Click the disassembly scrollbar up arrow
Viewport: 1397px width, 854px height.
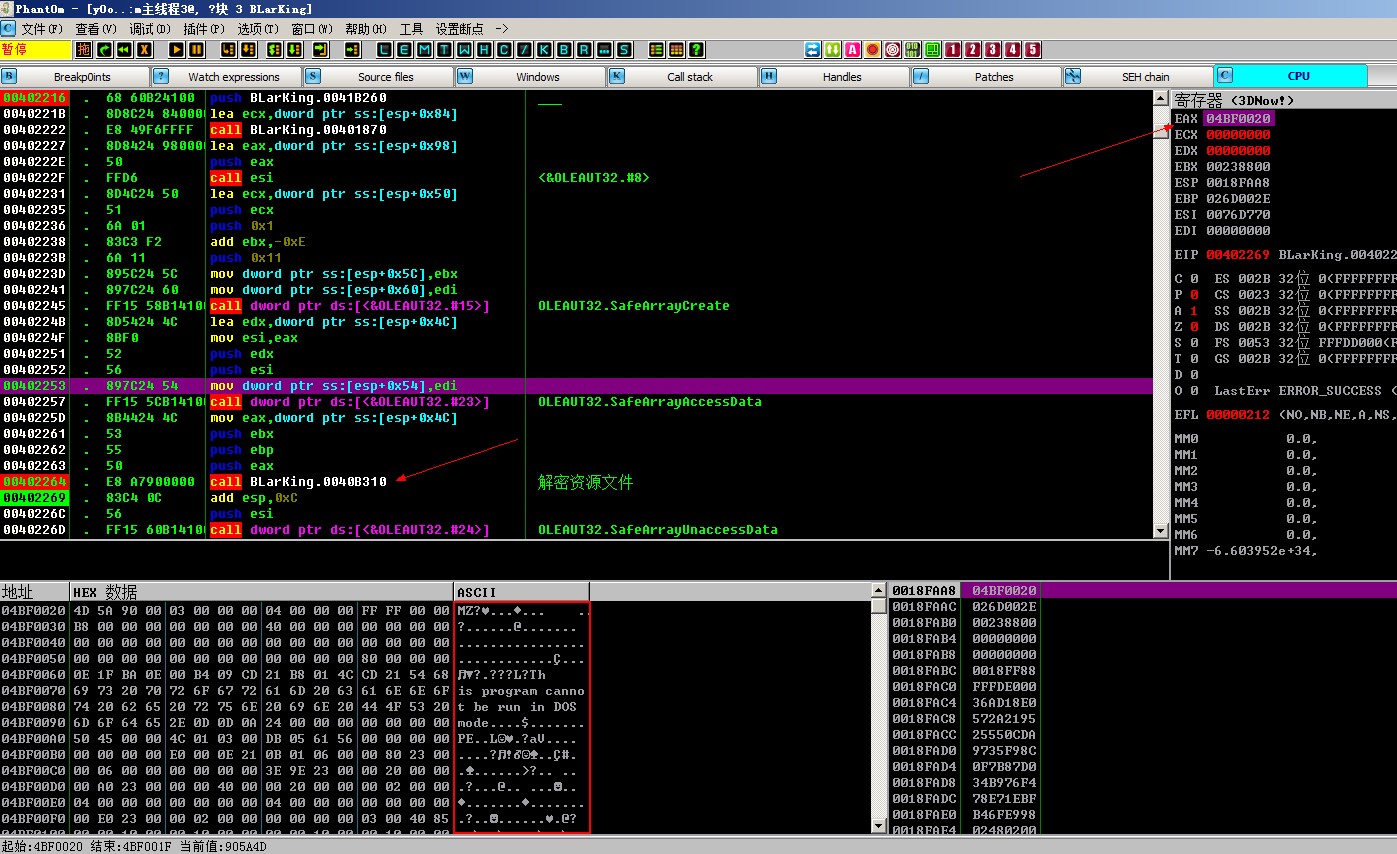1160,98
